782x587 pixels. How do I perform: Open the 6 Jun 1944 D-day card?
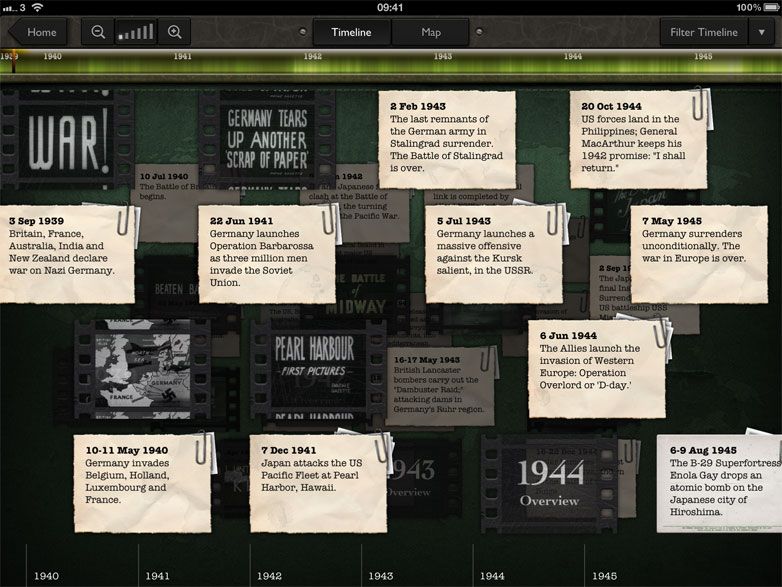click(x=597, y=369)
